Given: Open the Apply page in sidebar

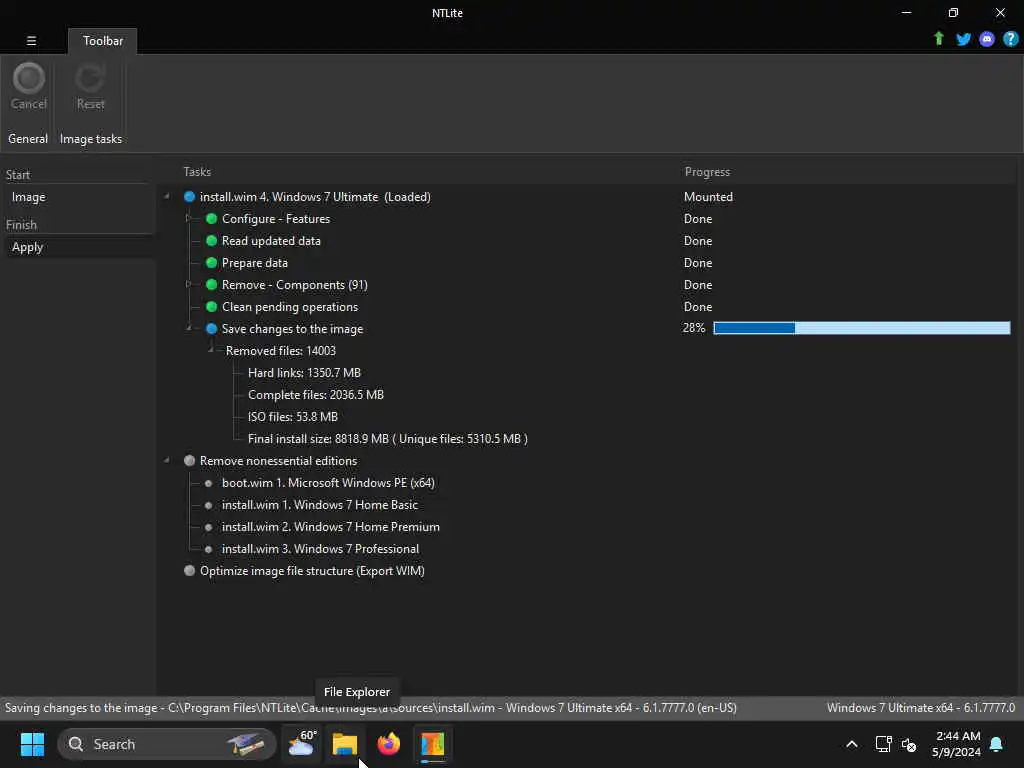Looking at the screenshot, I should point(27,248).
